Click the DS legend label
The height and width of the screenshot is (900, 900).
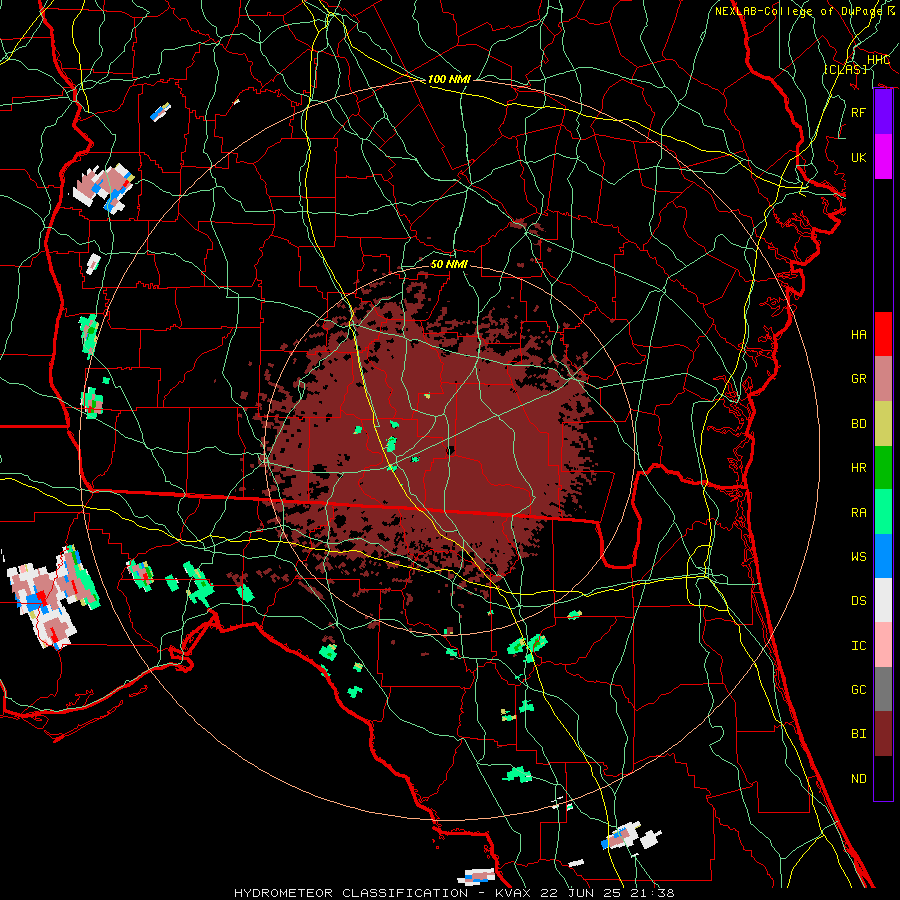coord(859,601)
